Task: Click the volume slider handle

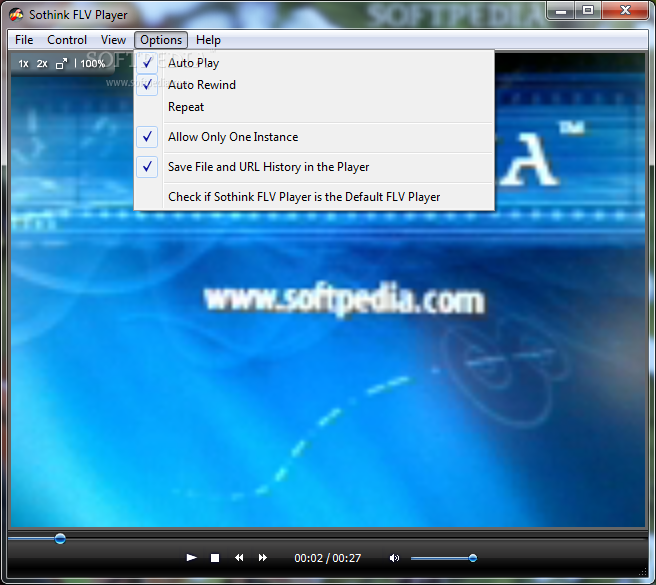Action: coord(473,558)
